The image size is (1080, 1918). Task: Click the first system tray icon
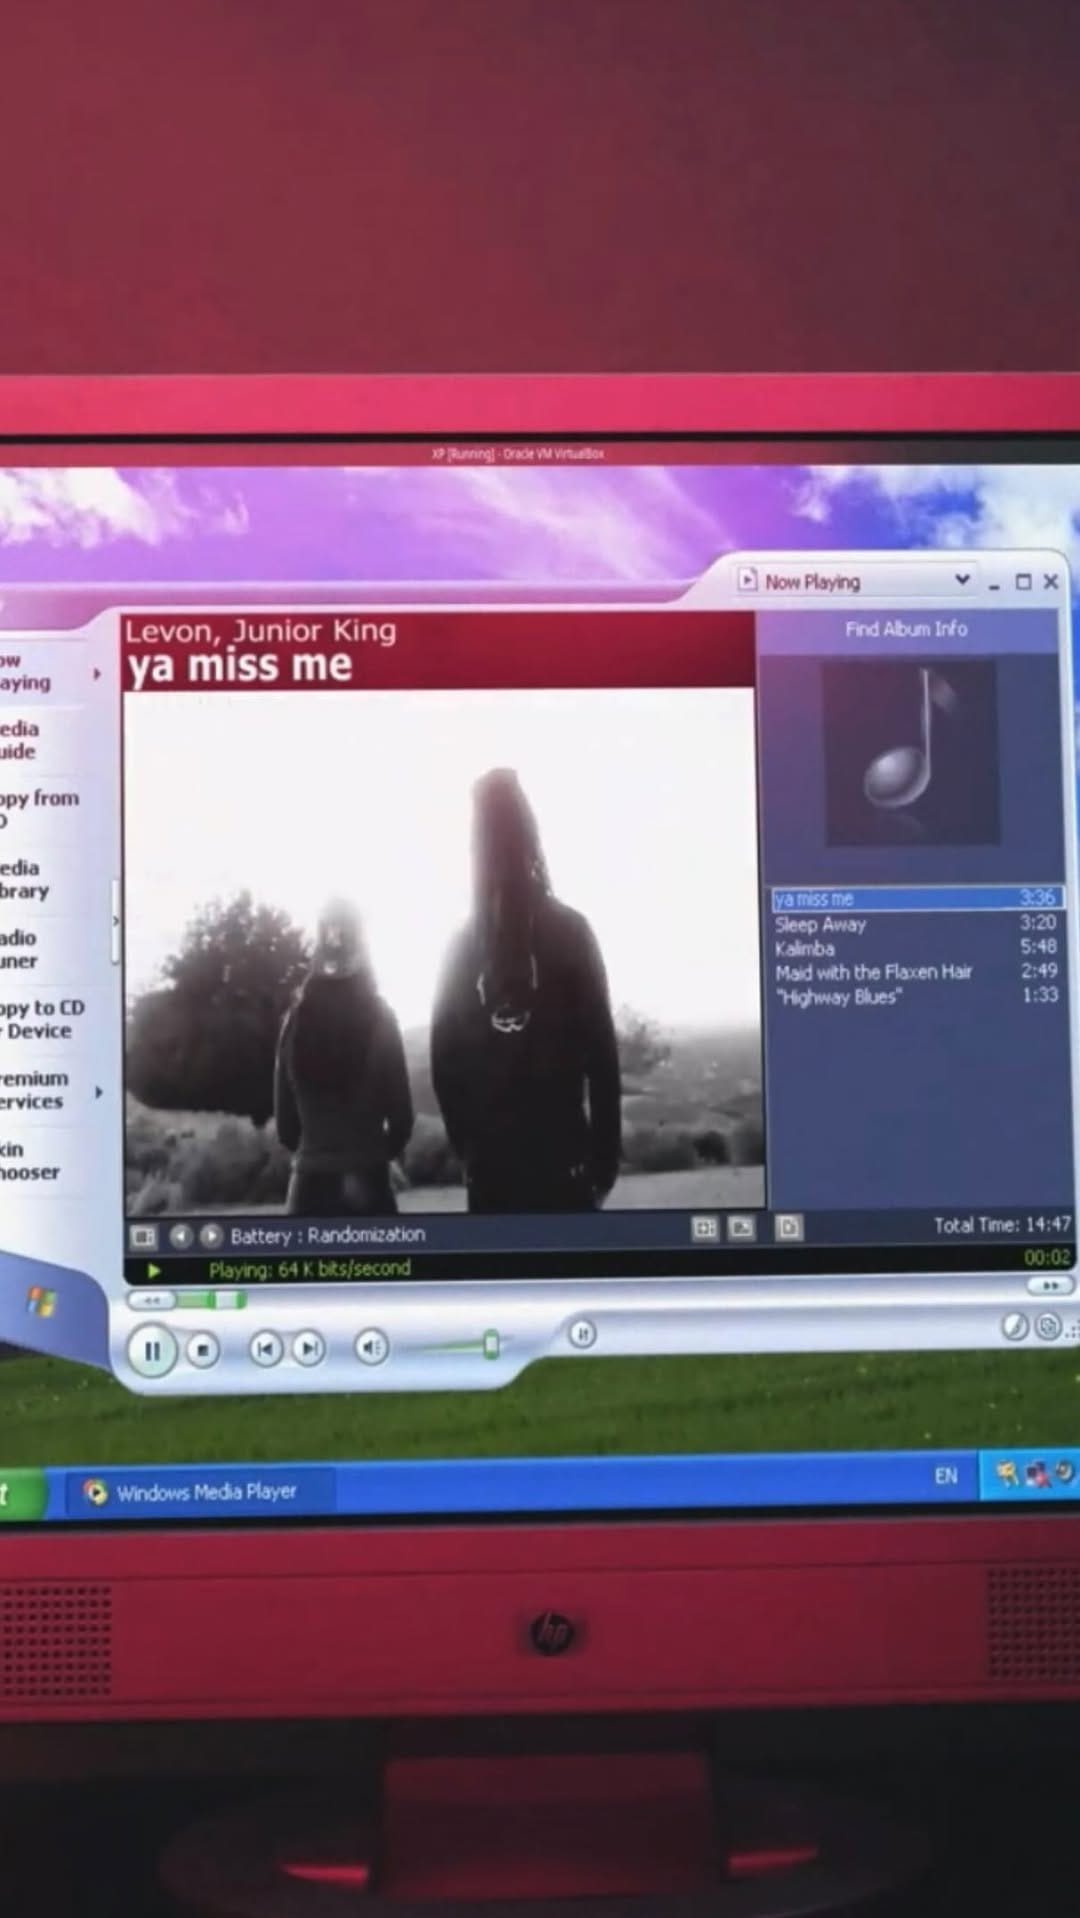[1007, 1473]
